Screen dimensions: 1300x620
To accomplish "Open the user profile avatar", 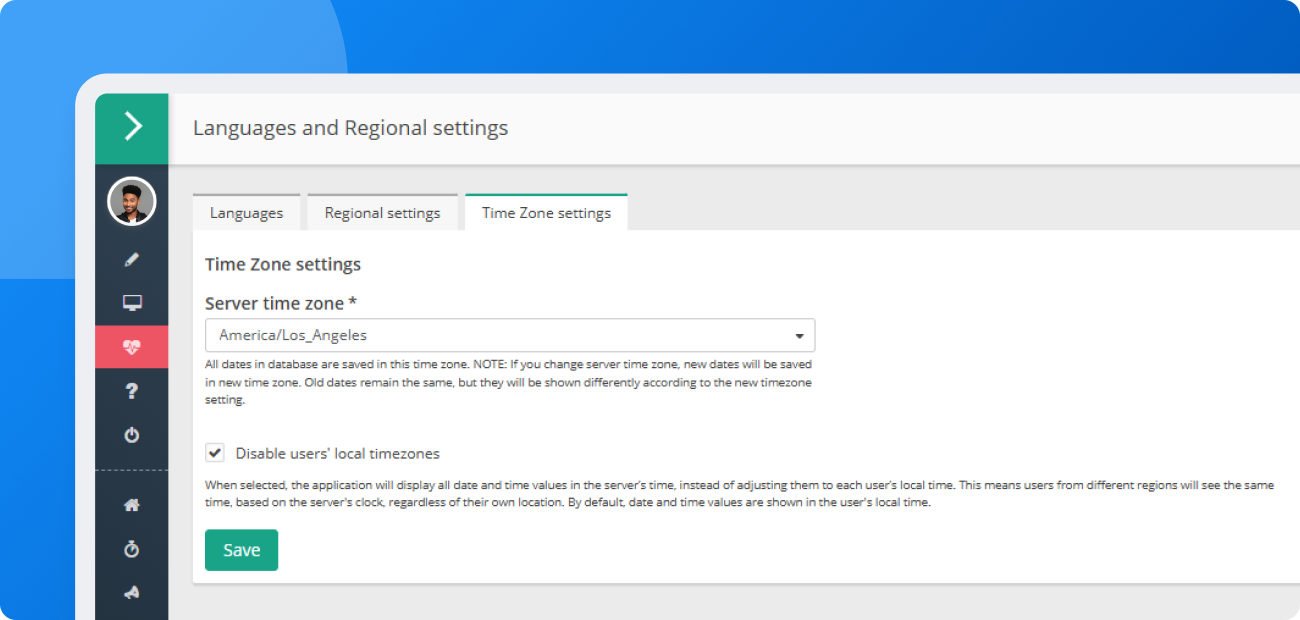I will coord(132,202).
